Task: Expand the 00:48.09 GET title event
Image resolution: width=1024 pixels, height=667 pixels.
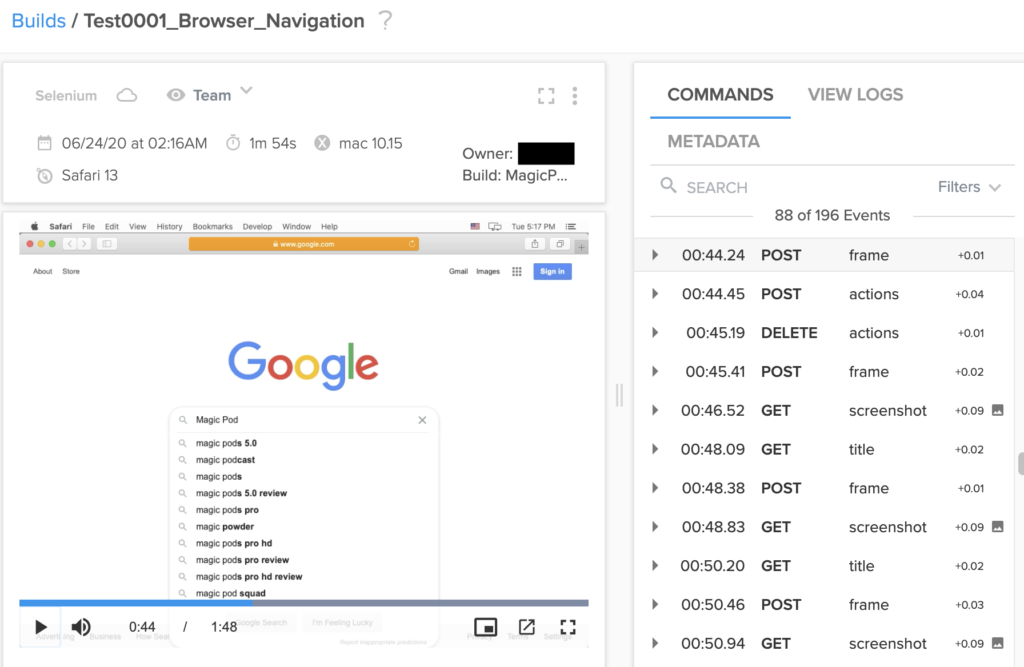Action: pyautogui.click(x=655, y=449)
